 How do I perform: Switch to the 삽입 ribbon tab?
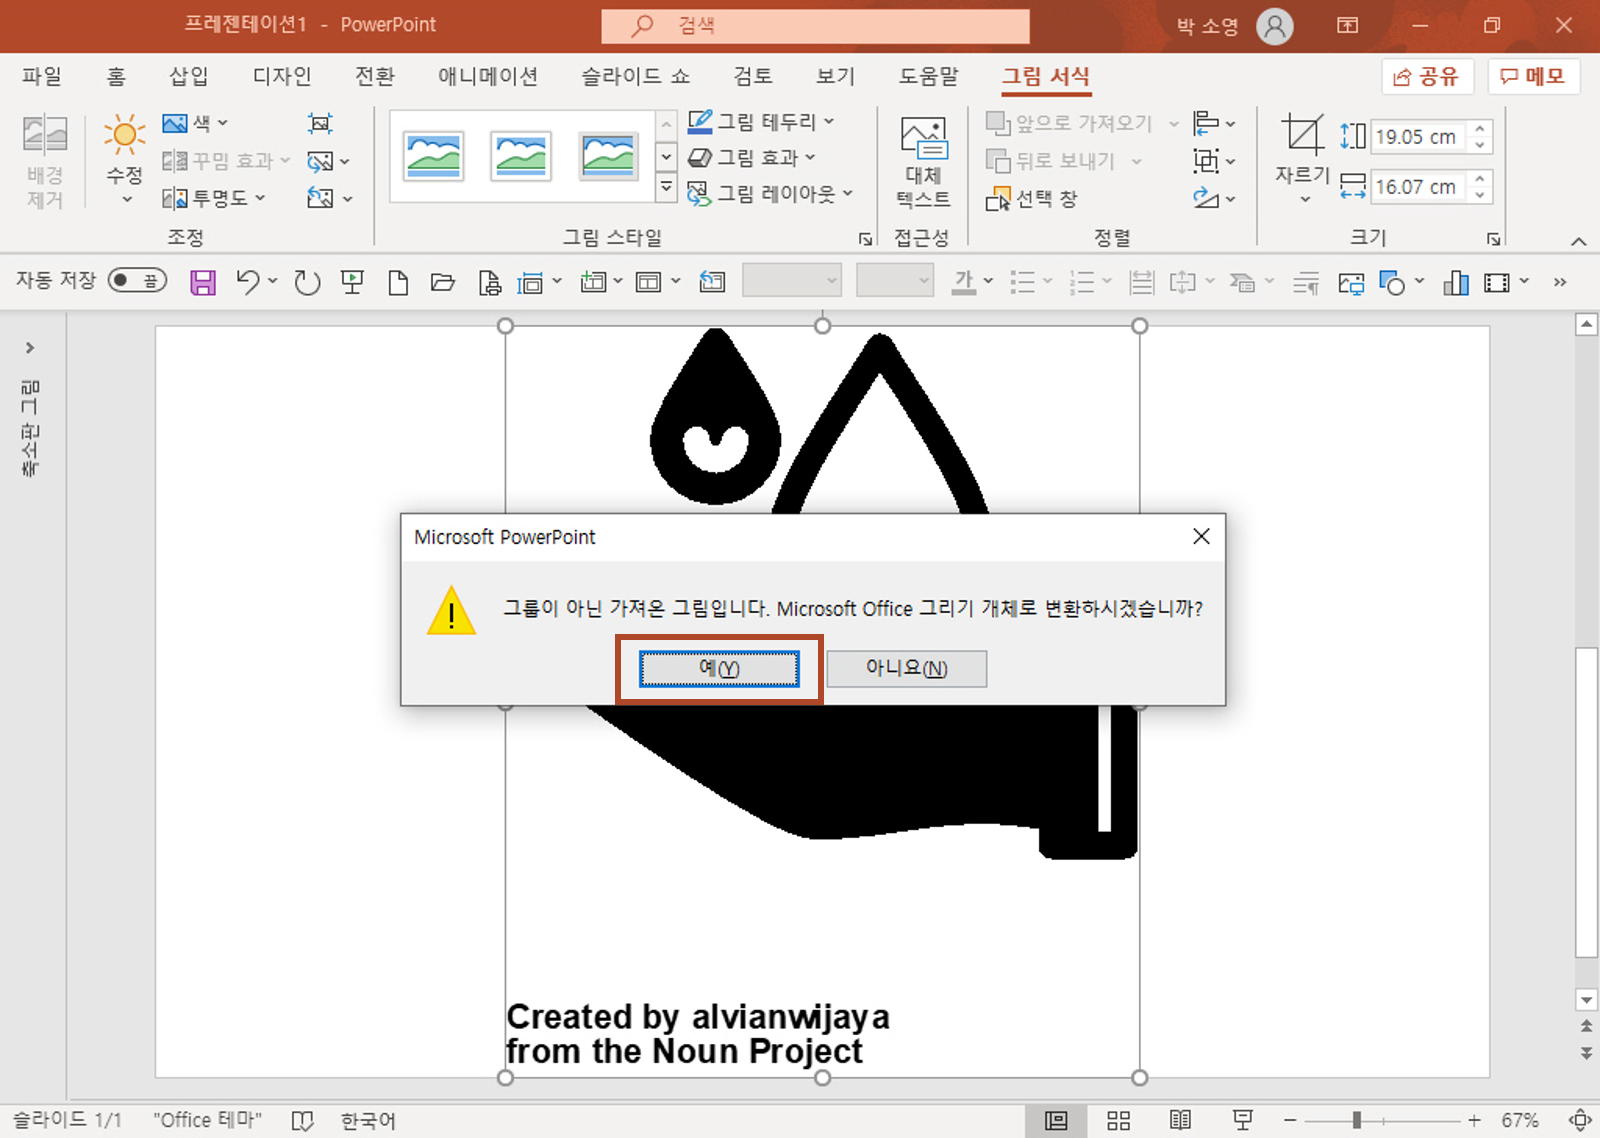(x=189, y=76)
